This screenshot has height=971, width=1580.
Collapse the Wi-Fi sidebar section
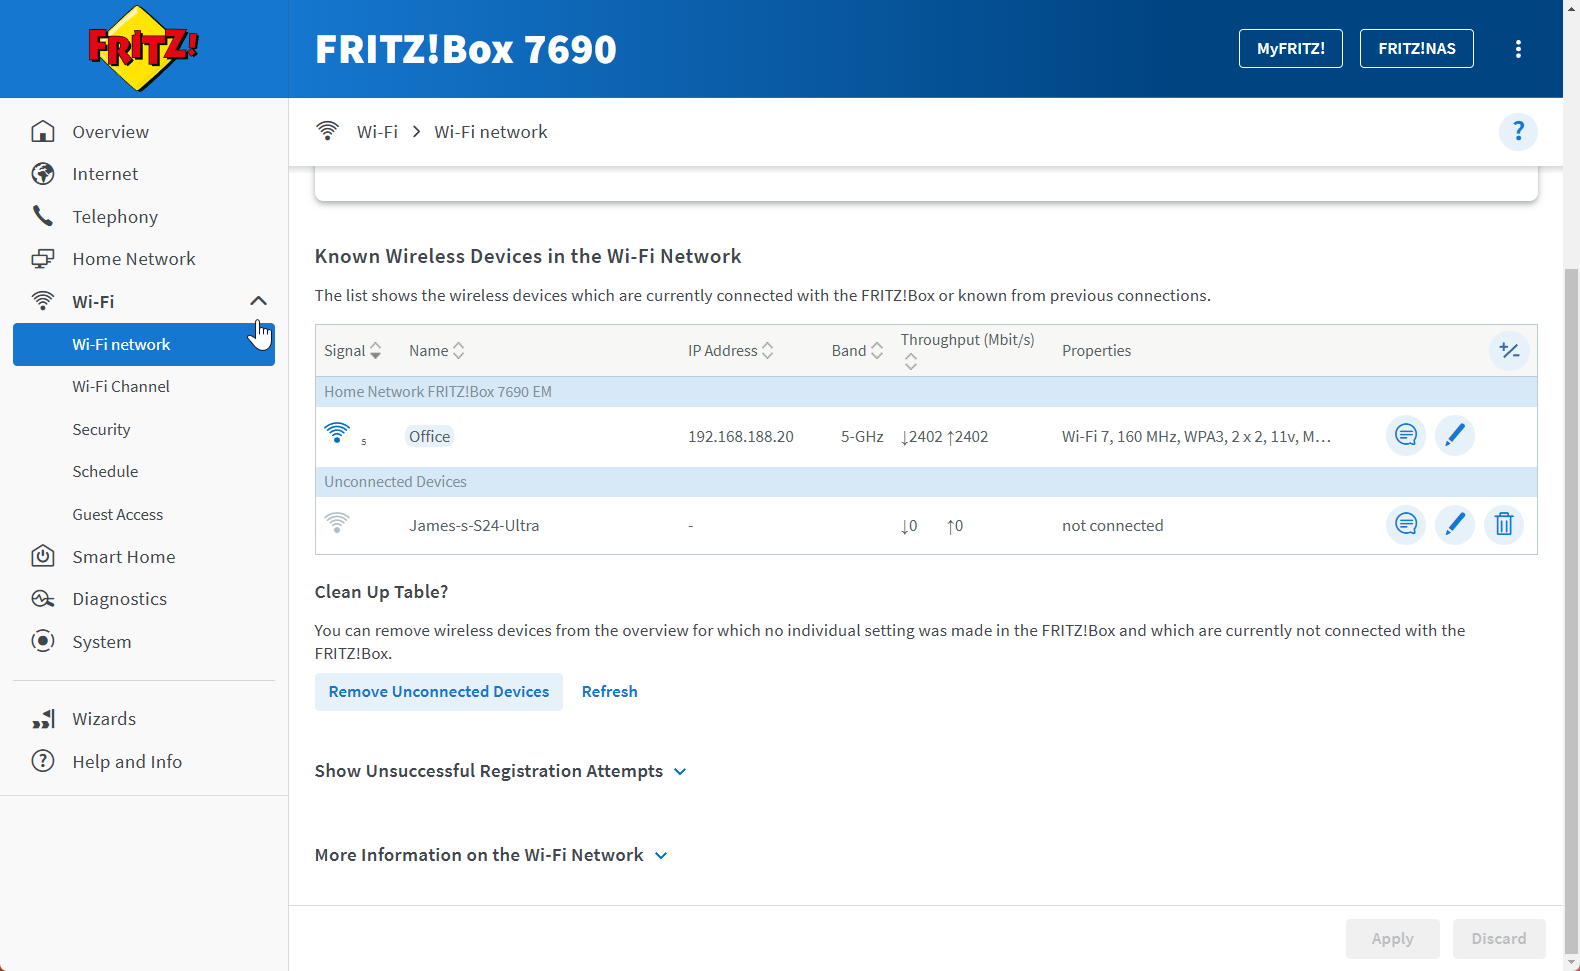pyautogui.click(x=258, y=301)
